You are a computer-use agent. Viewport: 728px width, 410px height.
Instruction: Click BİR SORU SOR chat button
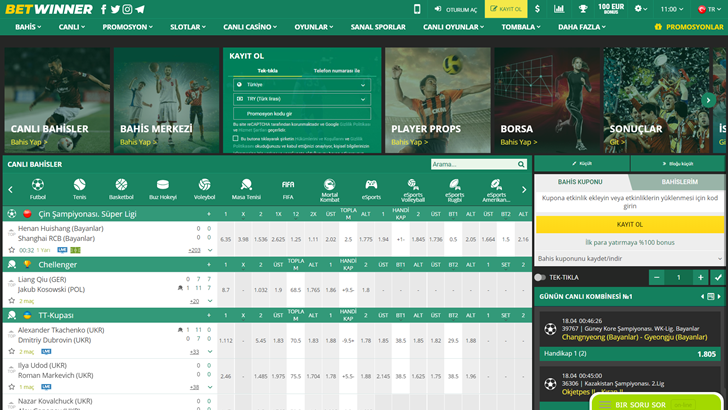(656, 404)
